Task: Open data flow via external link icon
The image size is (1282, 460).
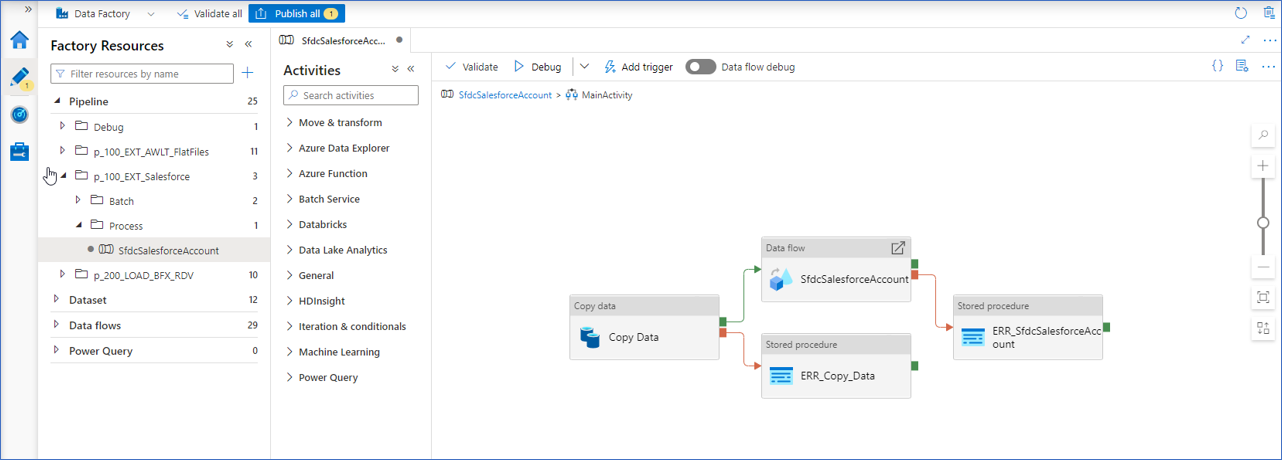Action: pos(898,248)
